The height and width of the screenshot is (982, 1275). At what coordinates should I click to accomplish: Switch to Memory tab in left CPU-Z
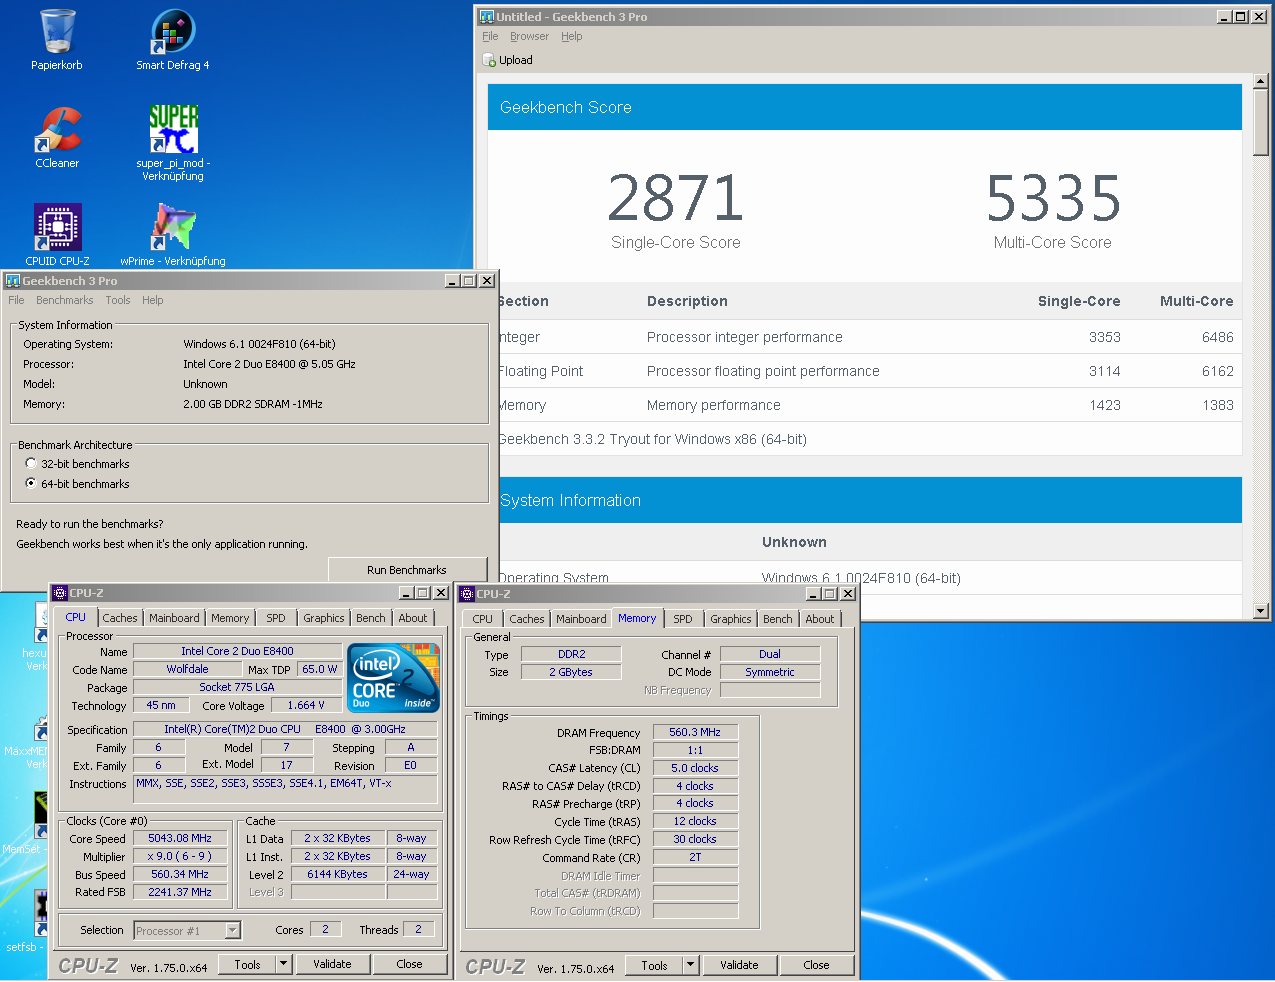(x=230, y=619)
